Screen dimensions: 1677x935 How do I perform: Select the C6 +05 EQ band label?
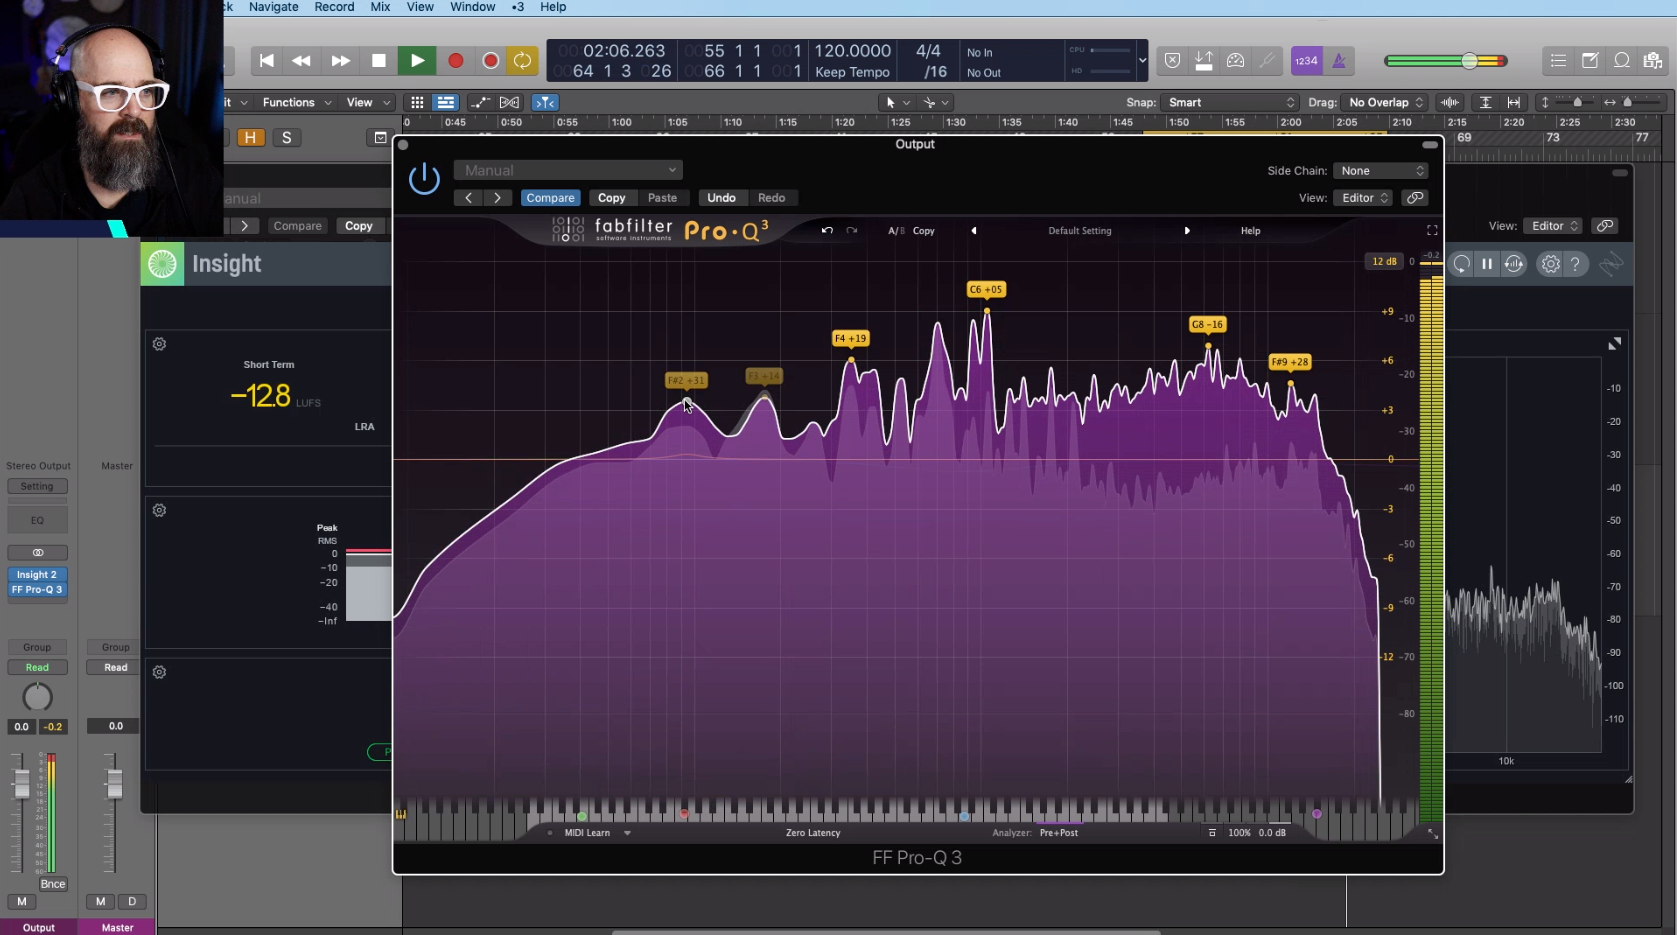coord(986,290)
